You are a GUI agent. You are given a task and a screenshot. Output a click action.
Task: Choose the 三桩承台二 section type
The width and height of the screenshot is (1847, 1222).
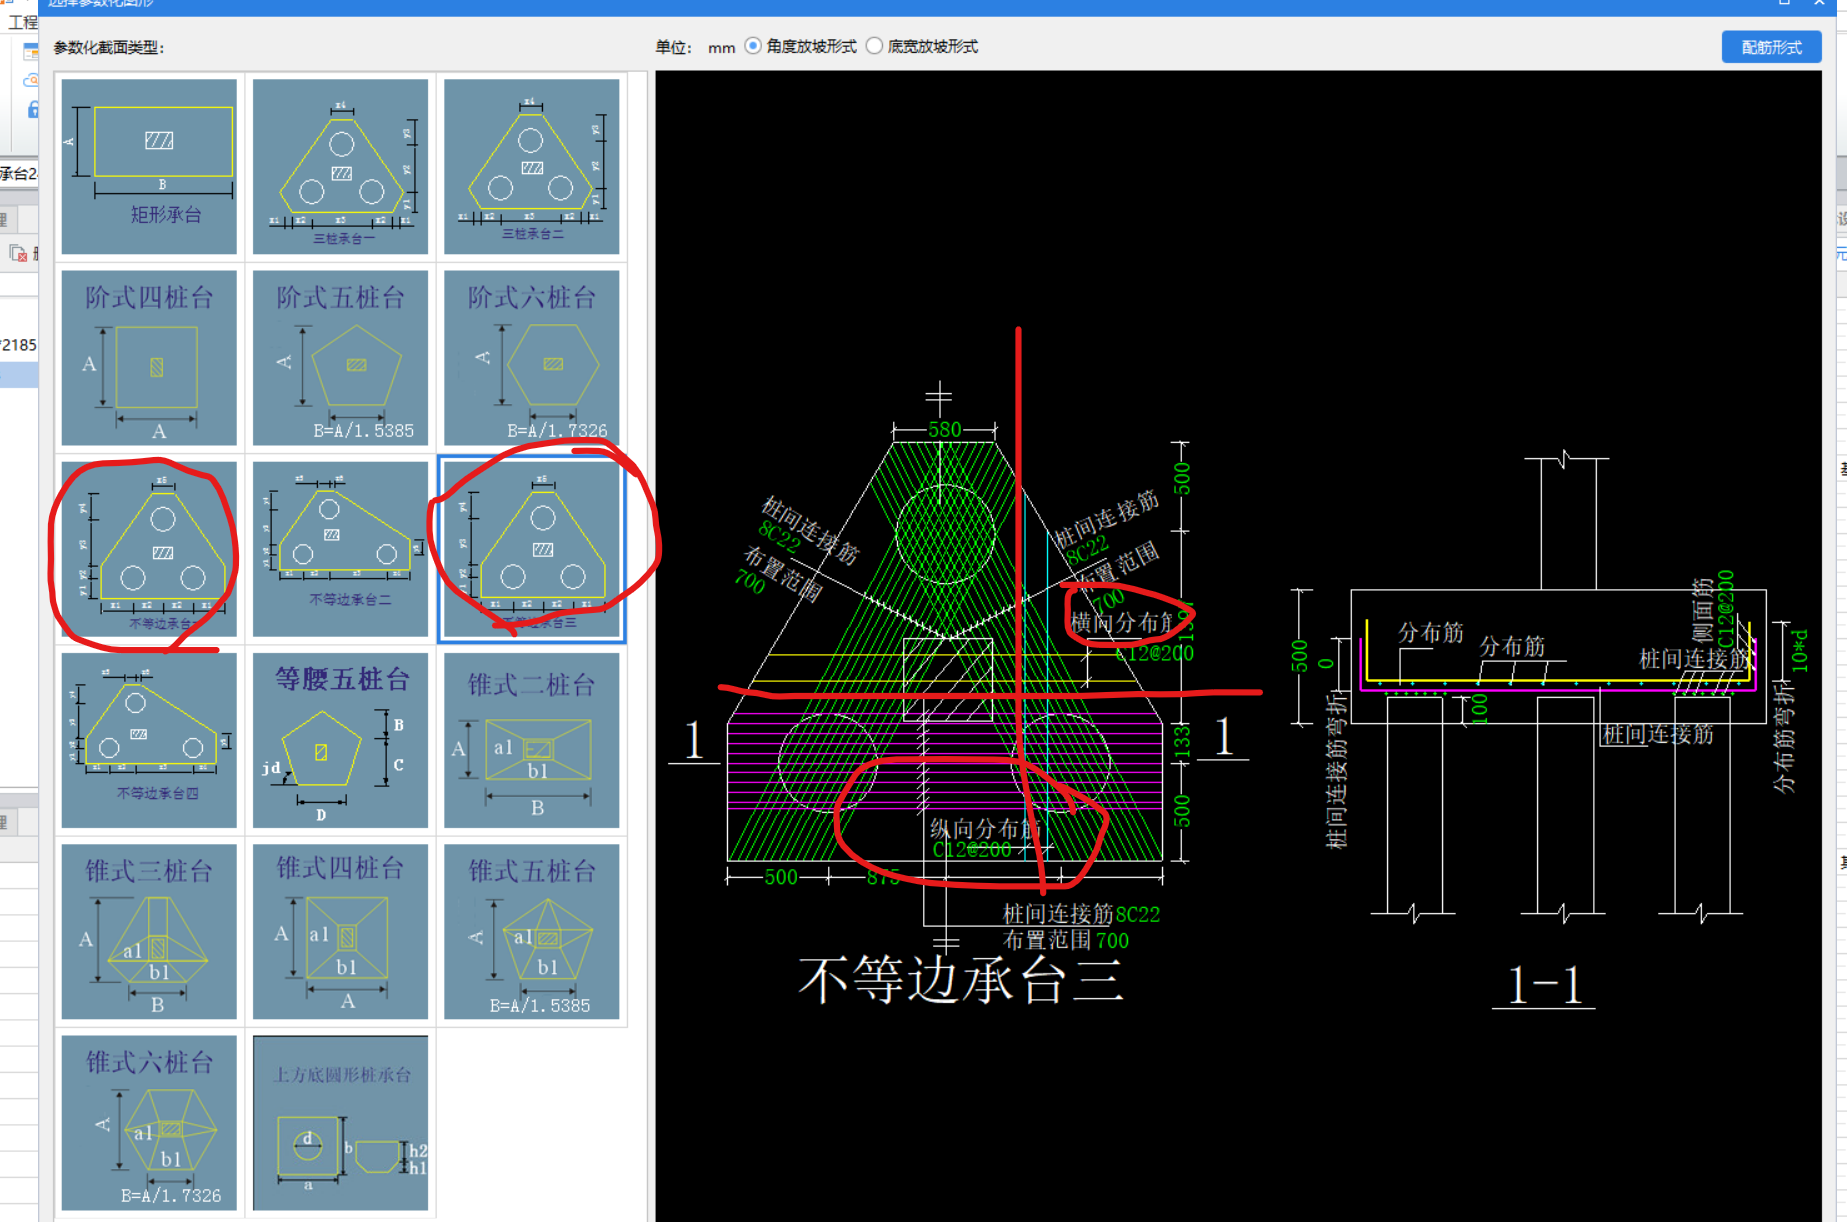point(531,166)
